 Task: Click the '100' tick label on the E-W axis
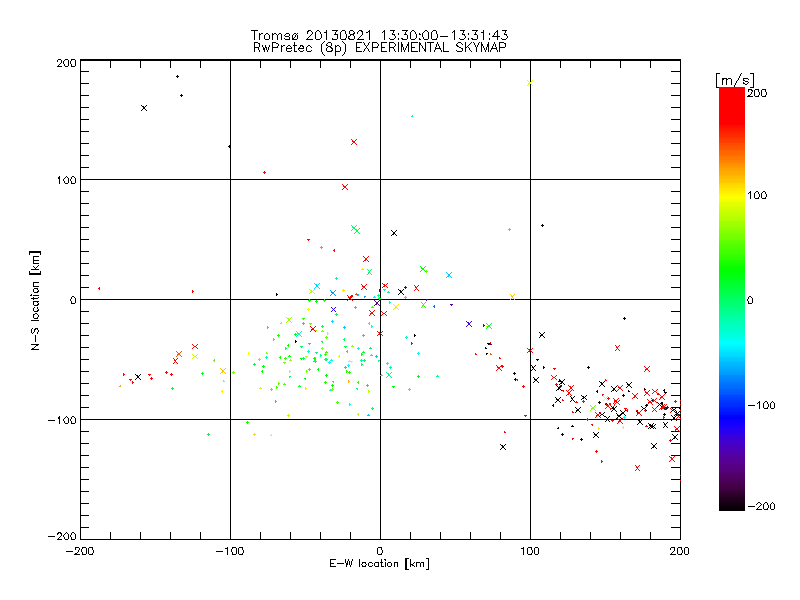[530, 551]
